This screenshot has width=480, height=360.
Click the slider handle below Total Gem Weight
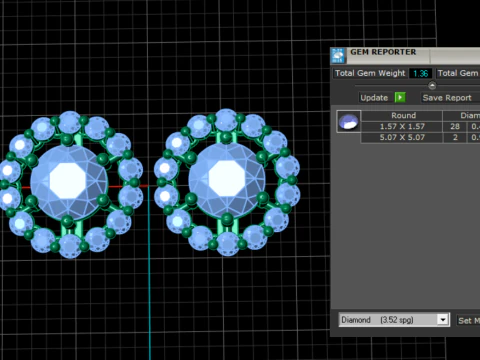pyautogui.click(x=432, y=86)
